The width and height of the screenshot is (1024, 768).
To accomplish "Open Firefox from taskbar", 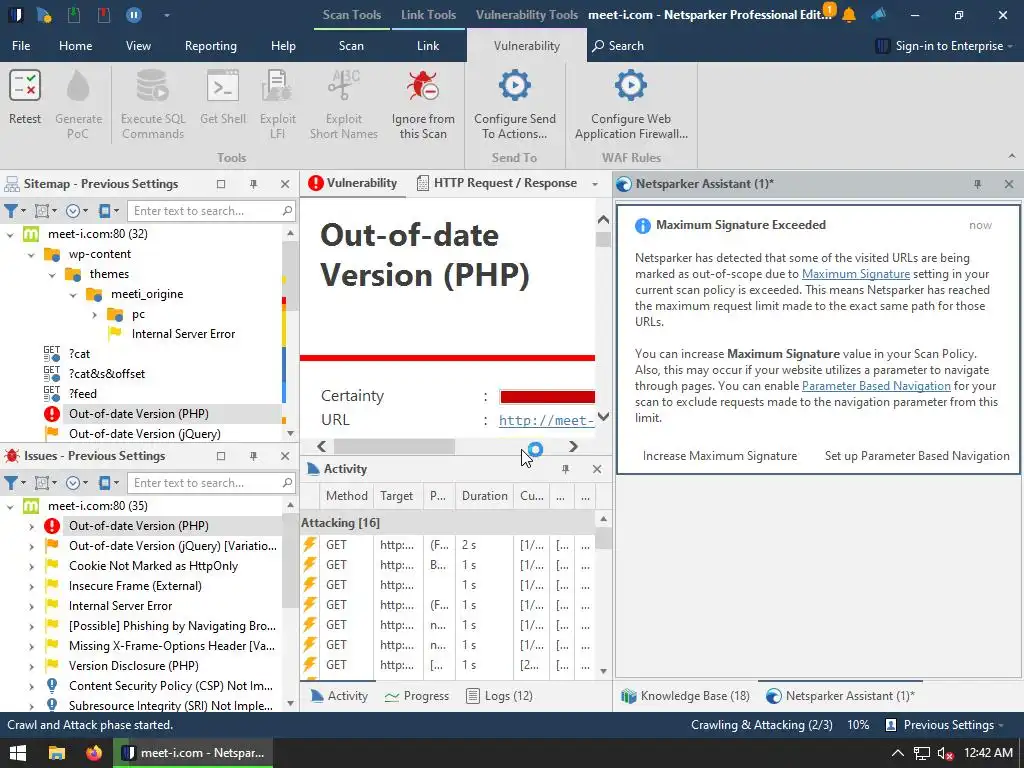I will (94, 753).
